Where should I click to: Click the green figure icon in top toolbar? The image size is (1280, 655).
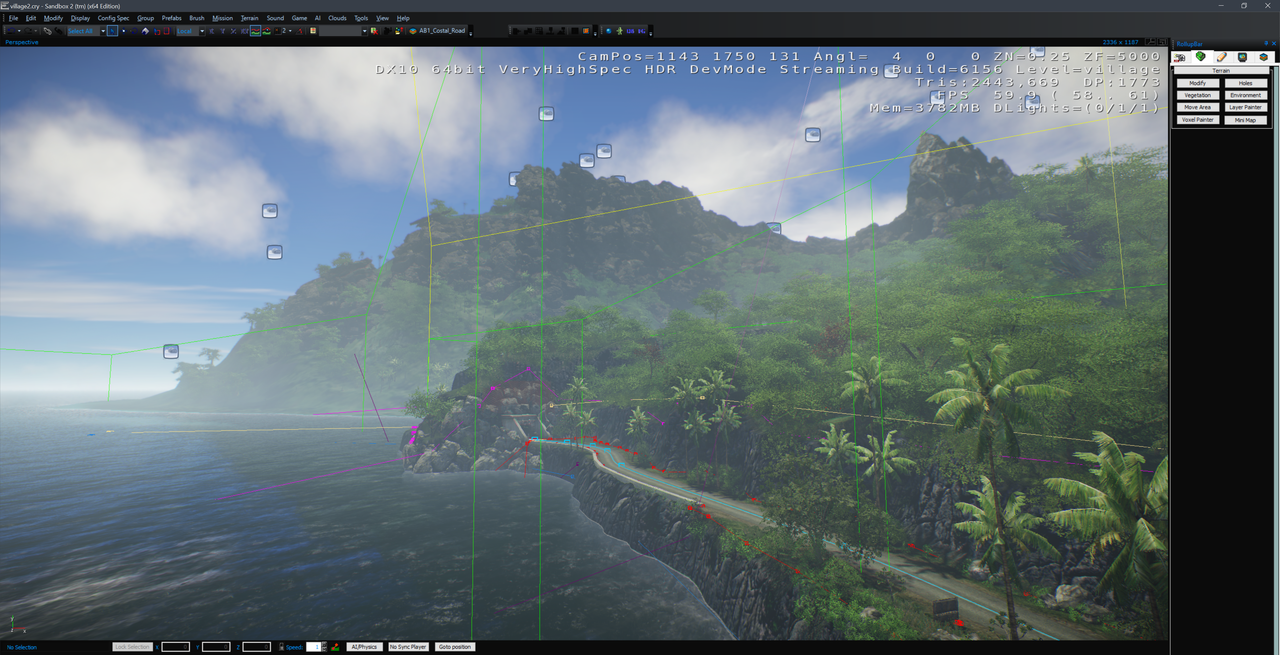pos(620,31)
